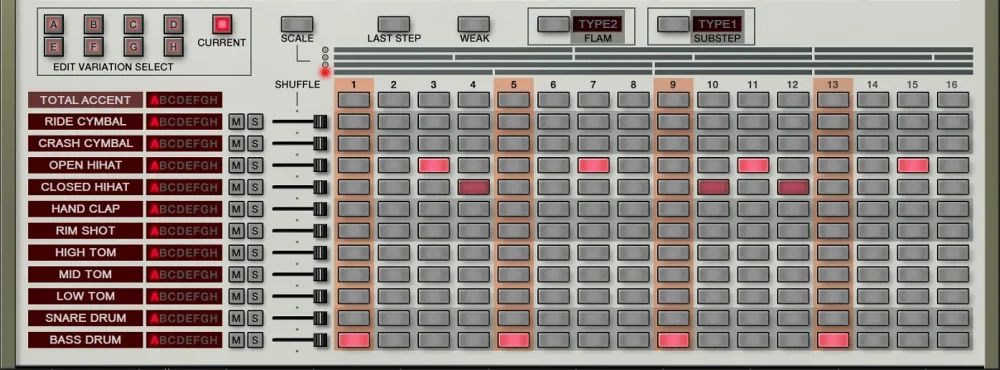Toggle the SUBSTEP button
Image resolution: width=1000 pixels, height=370 pixels.
673,24
